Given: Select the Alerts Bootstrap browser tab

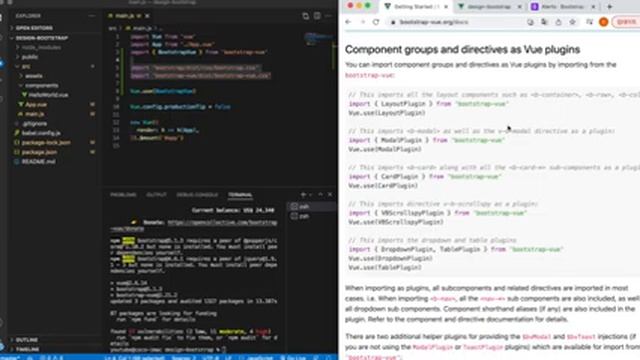Looking at the screenshot, I should click(562, 7).
